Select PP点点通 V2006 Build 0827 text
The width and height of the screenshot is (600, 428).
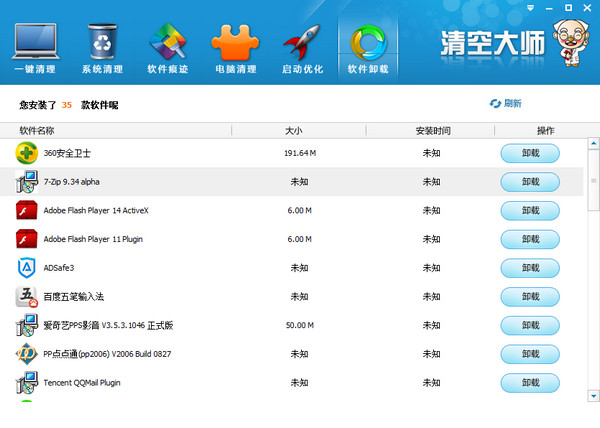click(x=107, y=354)
